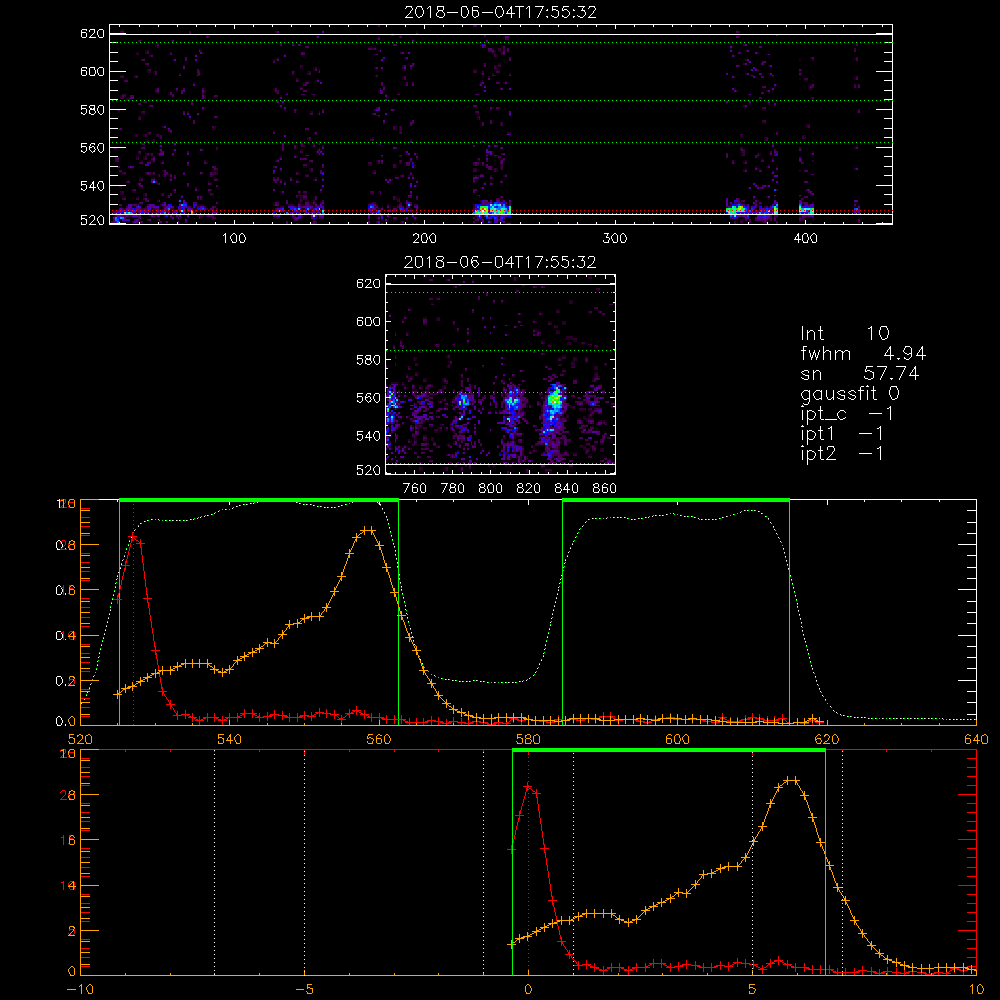Select the 'ipt_c -1' line
1000x1000 pixels.
point(847,414)
